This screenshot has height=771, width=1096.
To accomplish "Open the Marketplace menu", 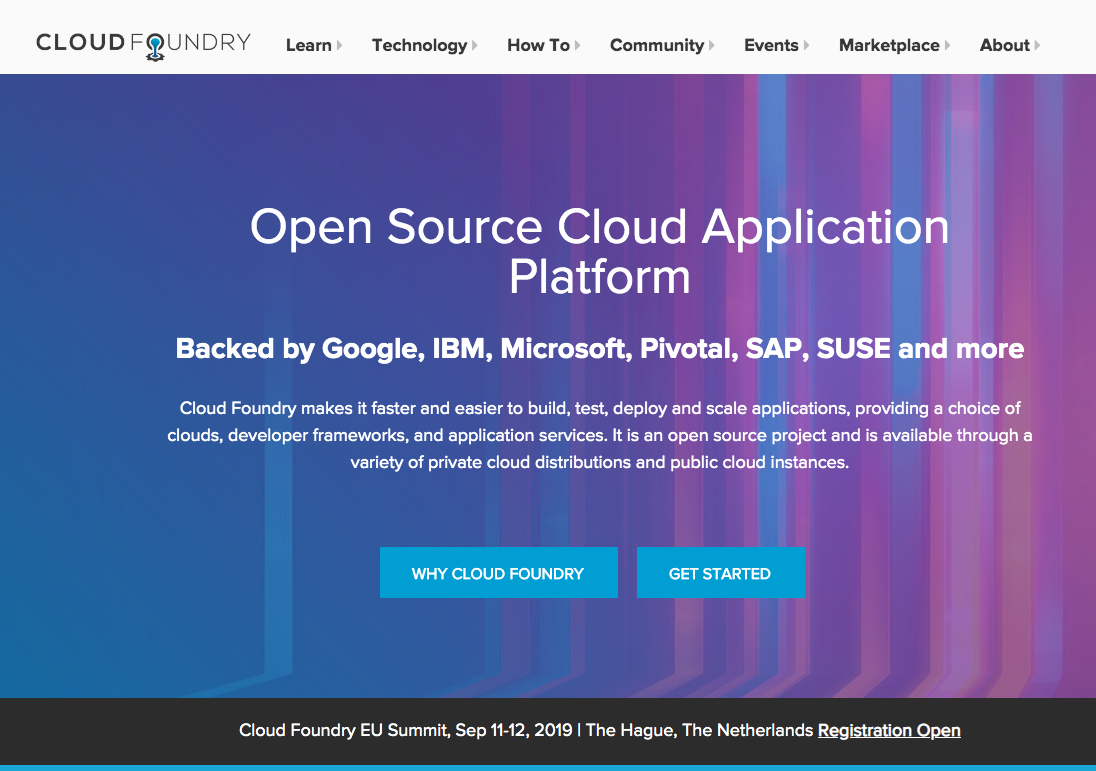I will pyautogui.click(x=889, y=45).
